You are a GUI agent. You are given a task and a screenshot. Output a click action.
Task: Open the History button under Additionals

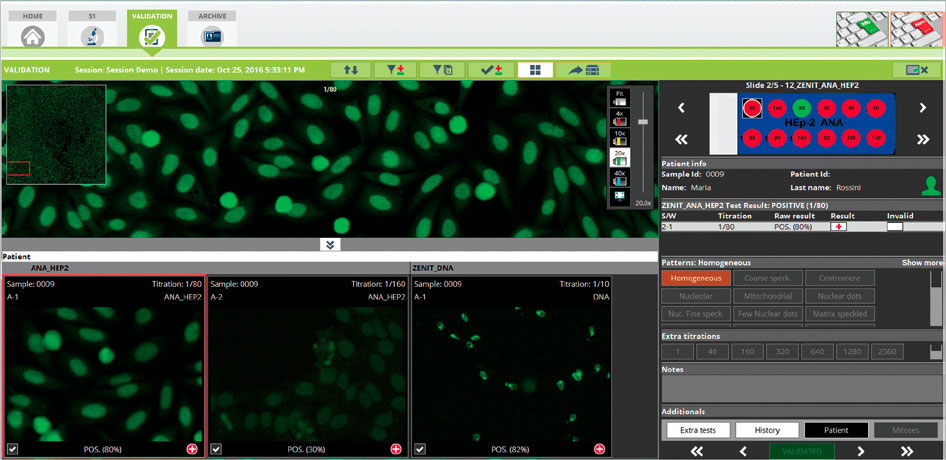767,430
